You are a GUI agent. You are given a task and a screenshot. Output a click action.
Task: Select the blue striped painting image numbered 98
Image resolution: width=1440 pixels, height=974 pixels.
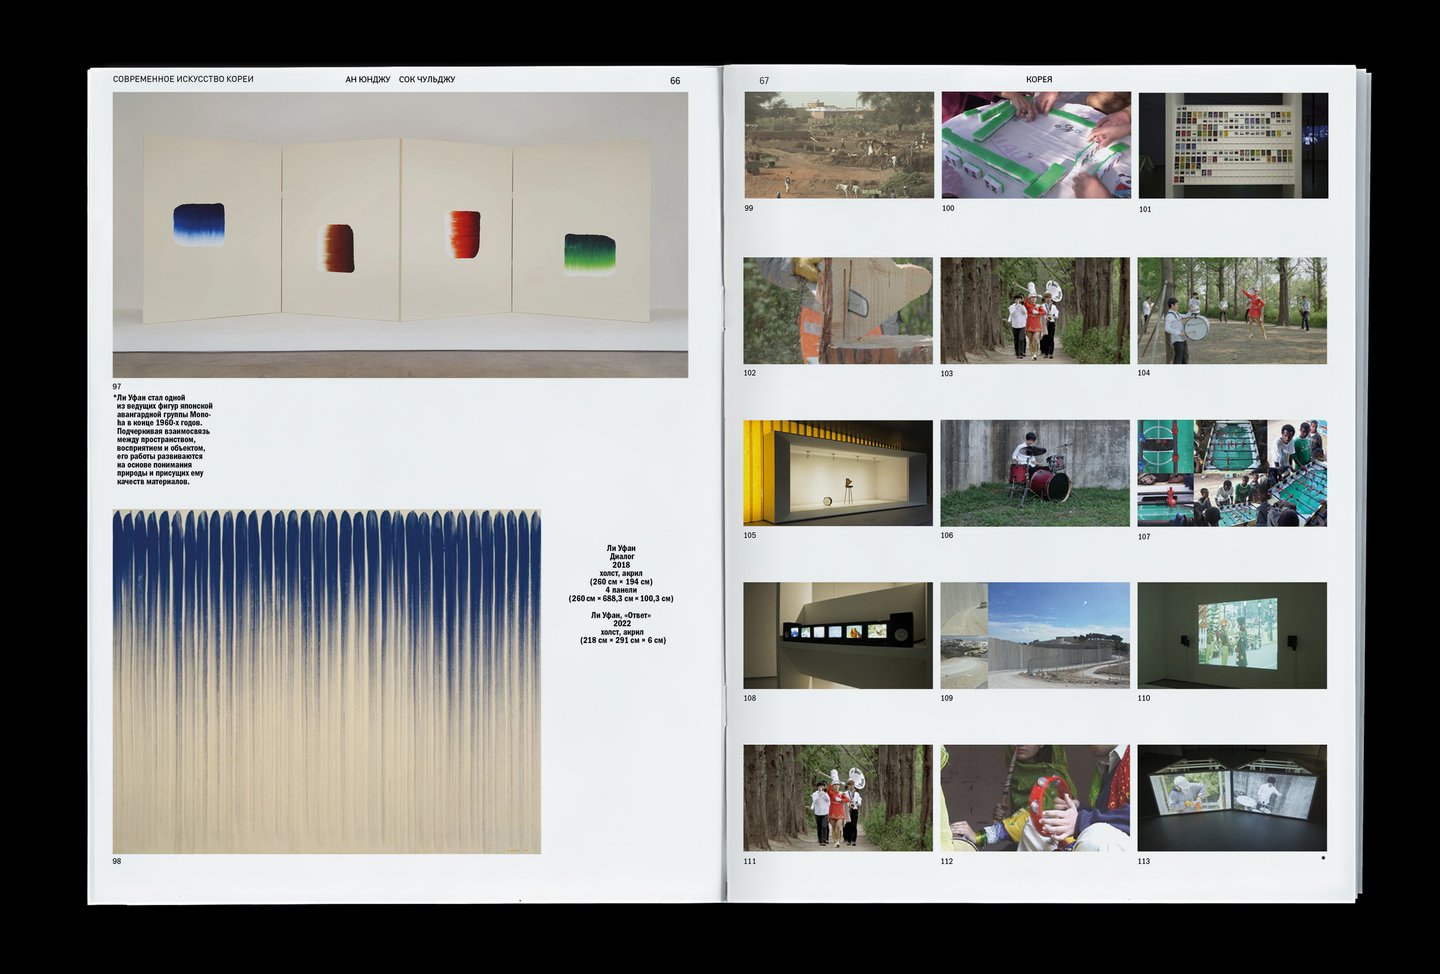point(327,681)
